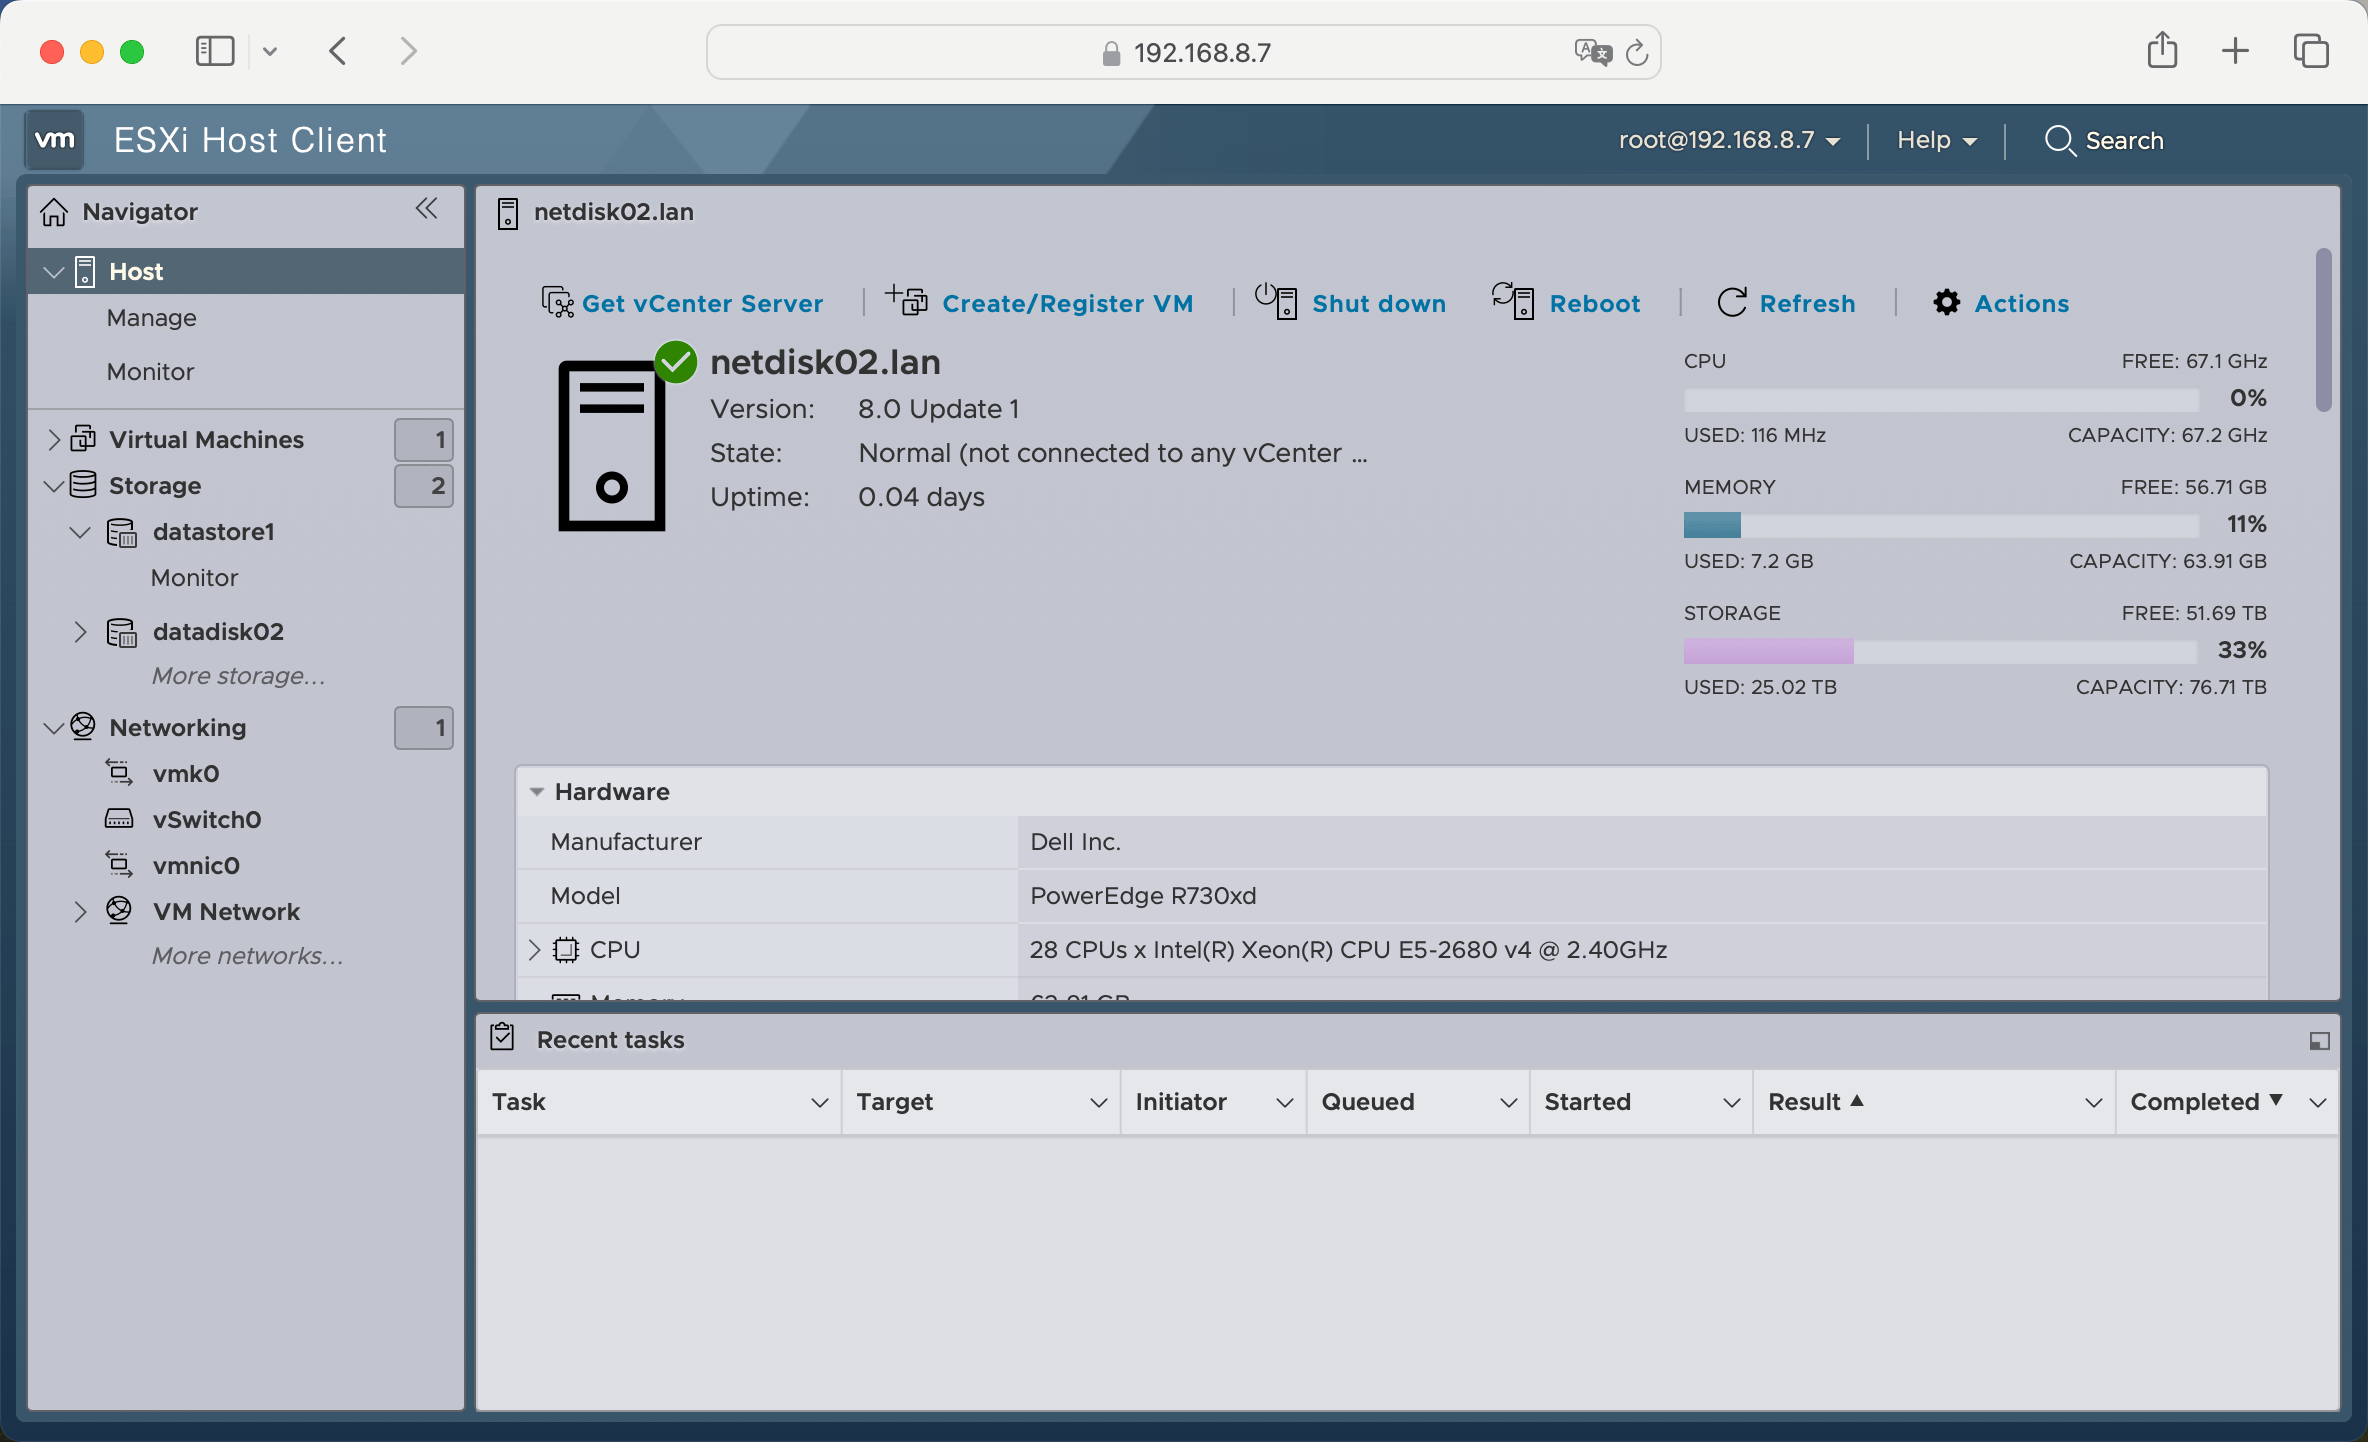Viewport: 2368px width, 1442px height.
Task: Click the Networking globe icon
Action: click(83, 727)
